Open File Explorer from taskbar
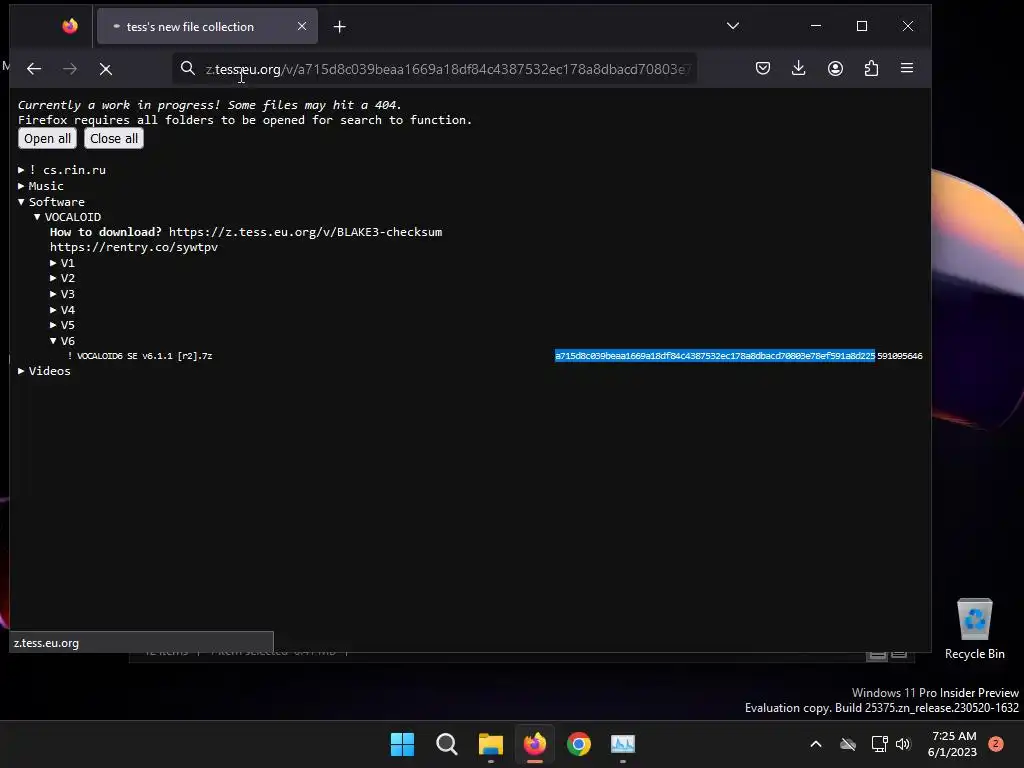Viewport: 1024px width, 768px height. pos(490,744)
